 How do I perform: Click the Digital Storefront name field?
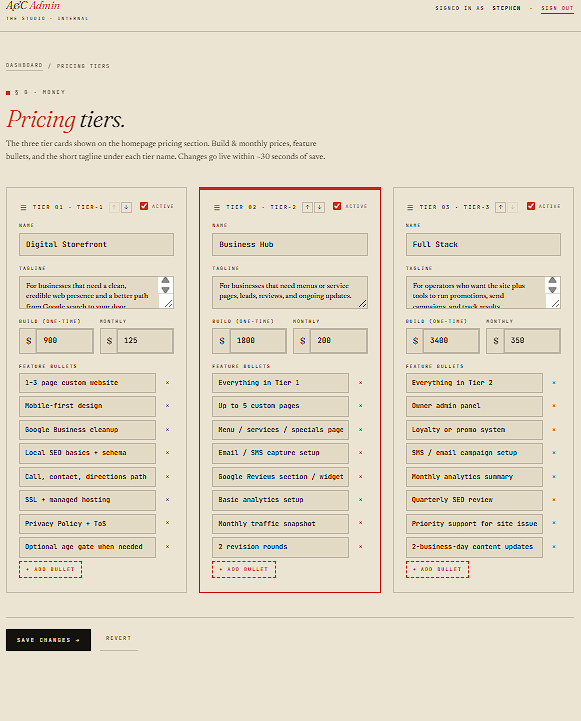click(97, 244)
